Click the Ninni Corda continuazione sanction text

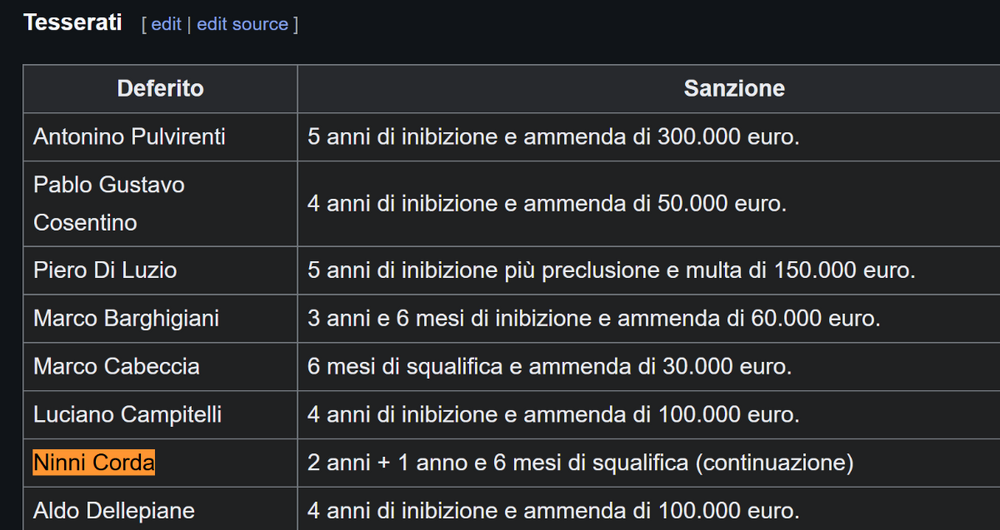[580, 462]
